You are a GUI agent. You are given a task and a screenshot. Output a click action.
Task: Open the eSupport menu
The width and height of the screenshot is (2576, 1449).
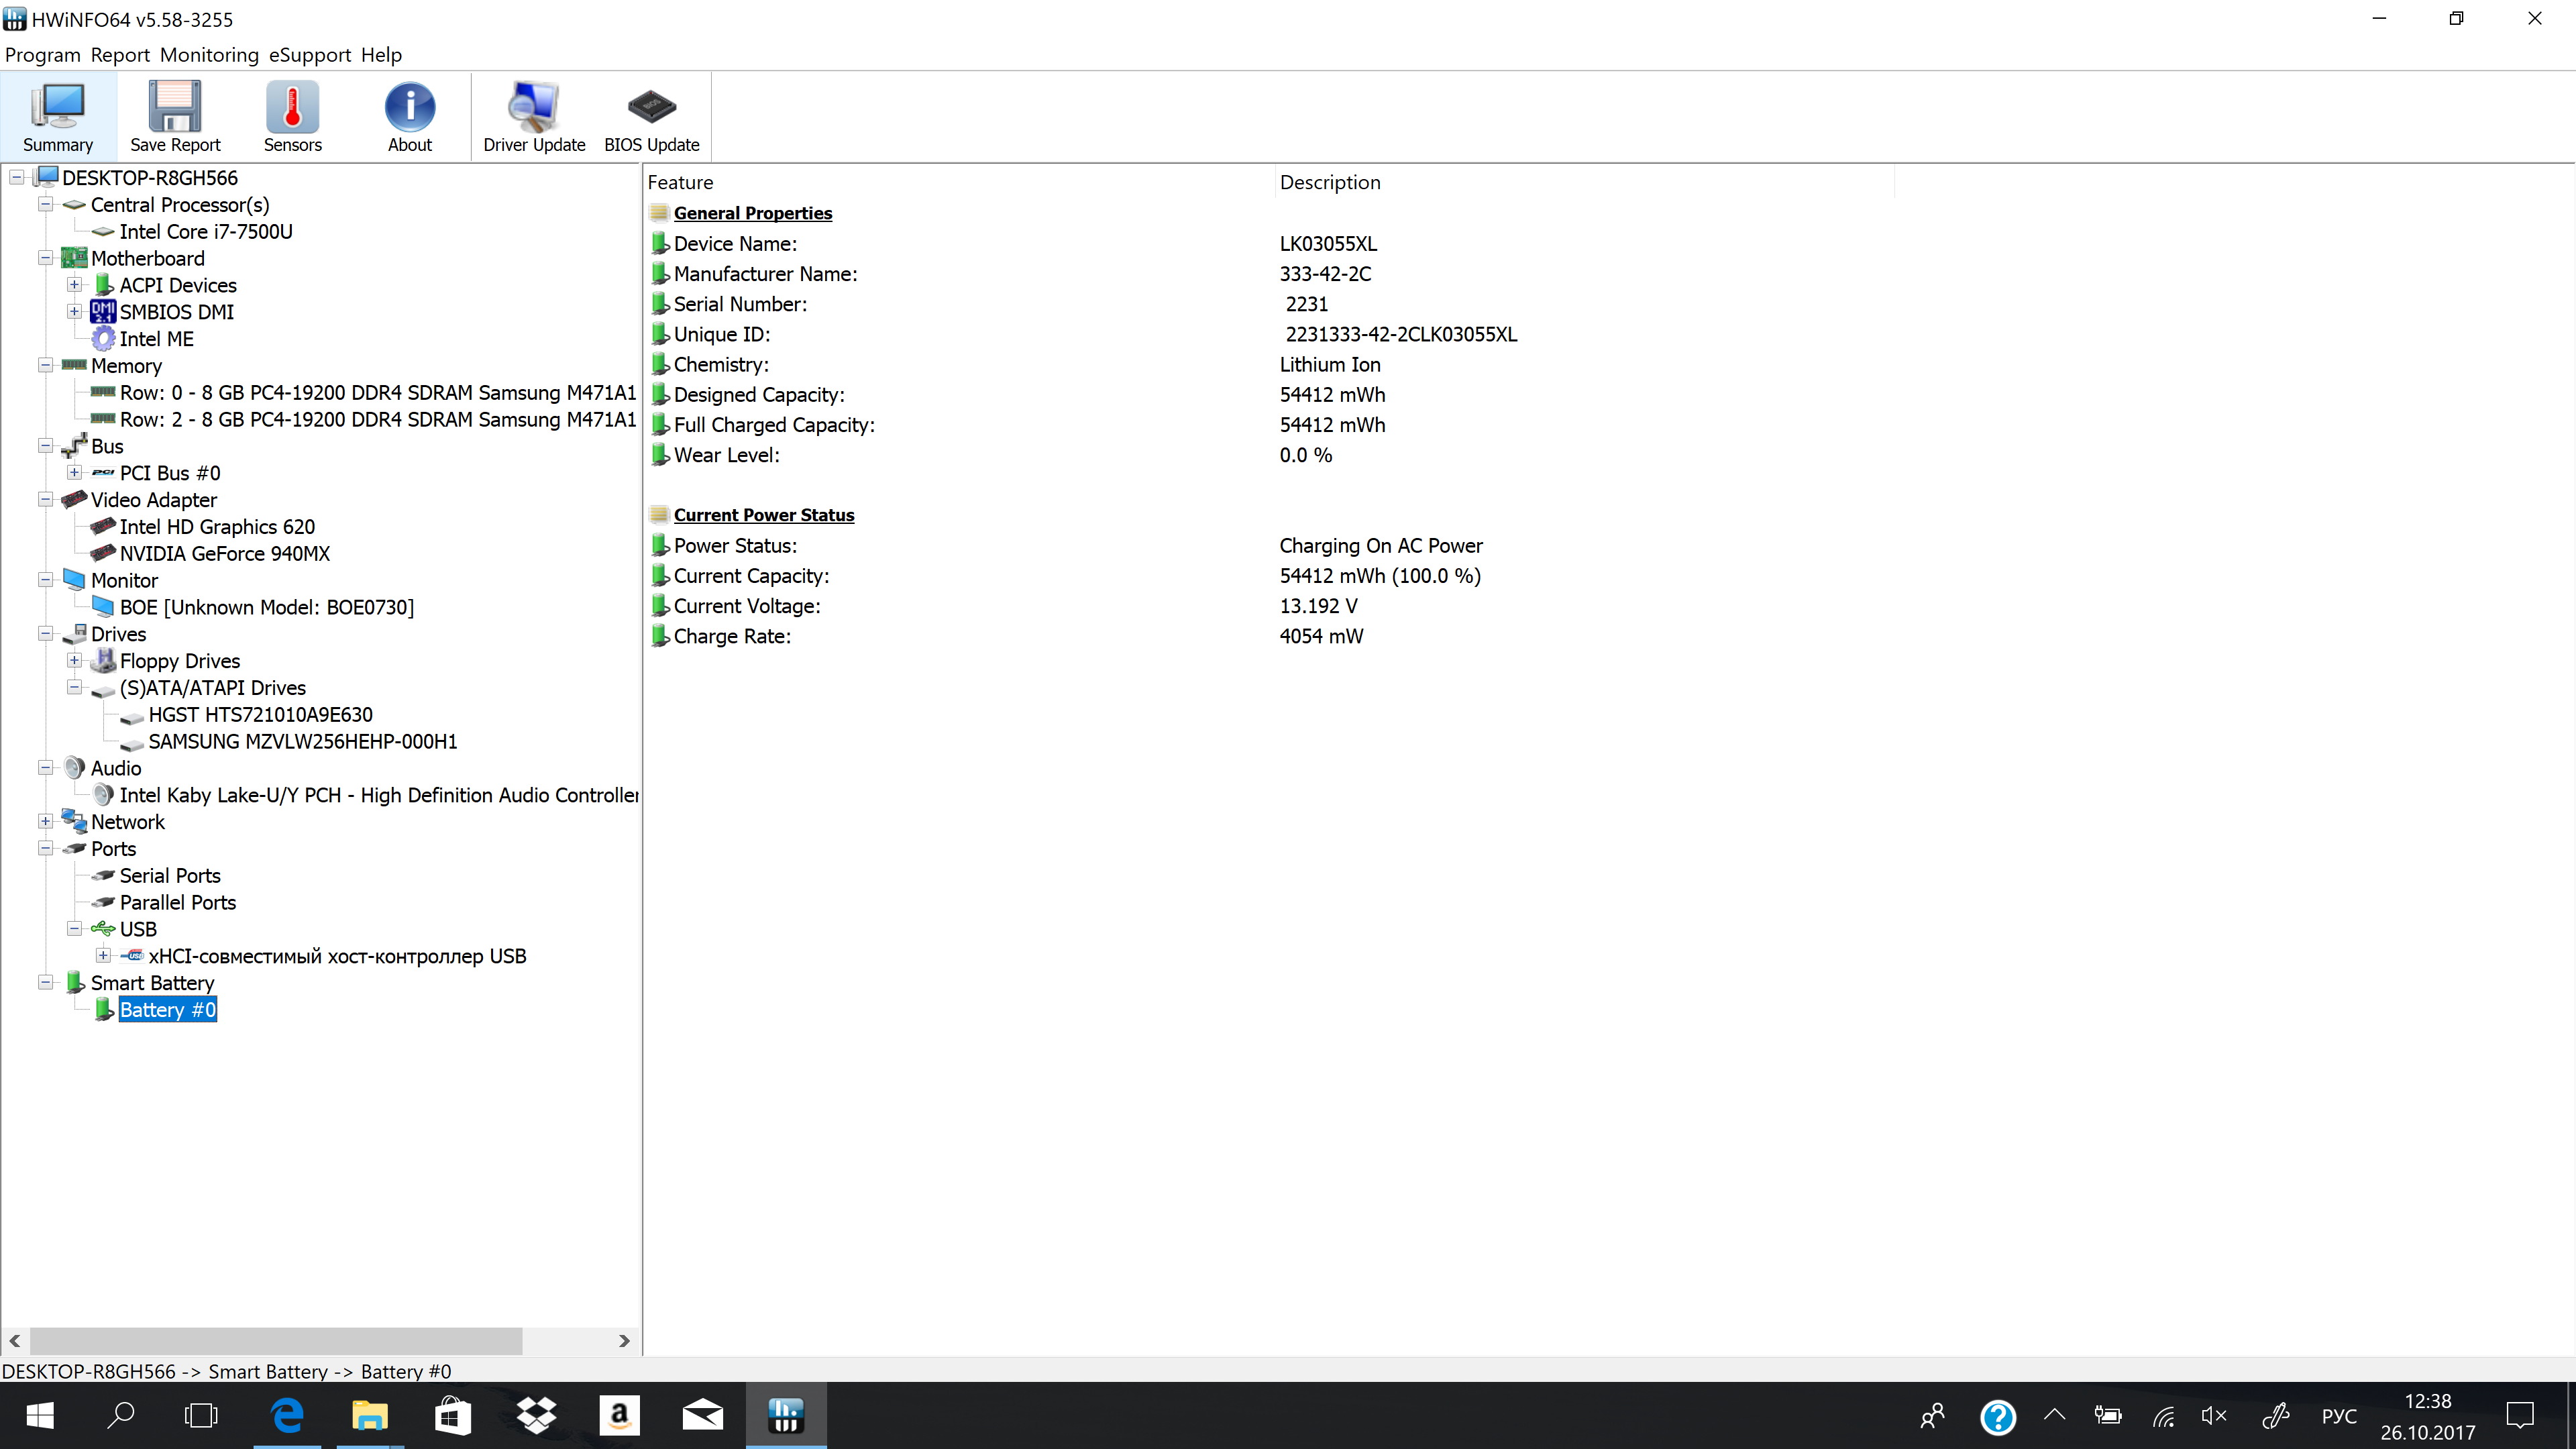310,55
